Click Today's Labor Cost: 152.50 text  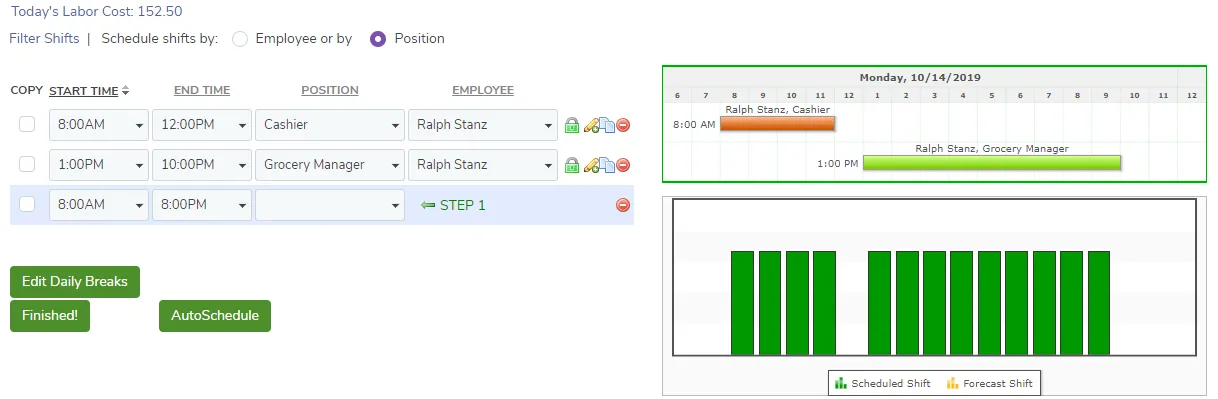coord(97,12)
